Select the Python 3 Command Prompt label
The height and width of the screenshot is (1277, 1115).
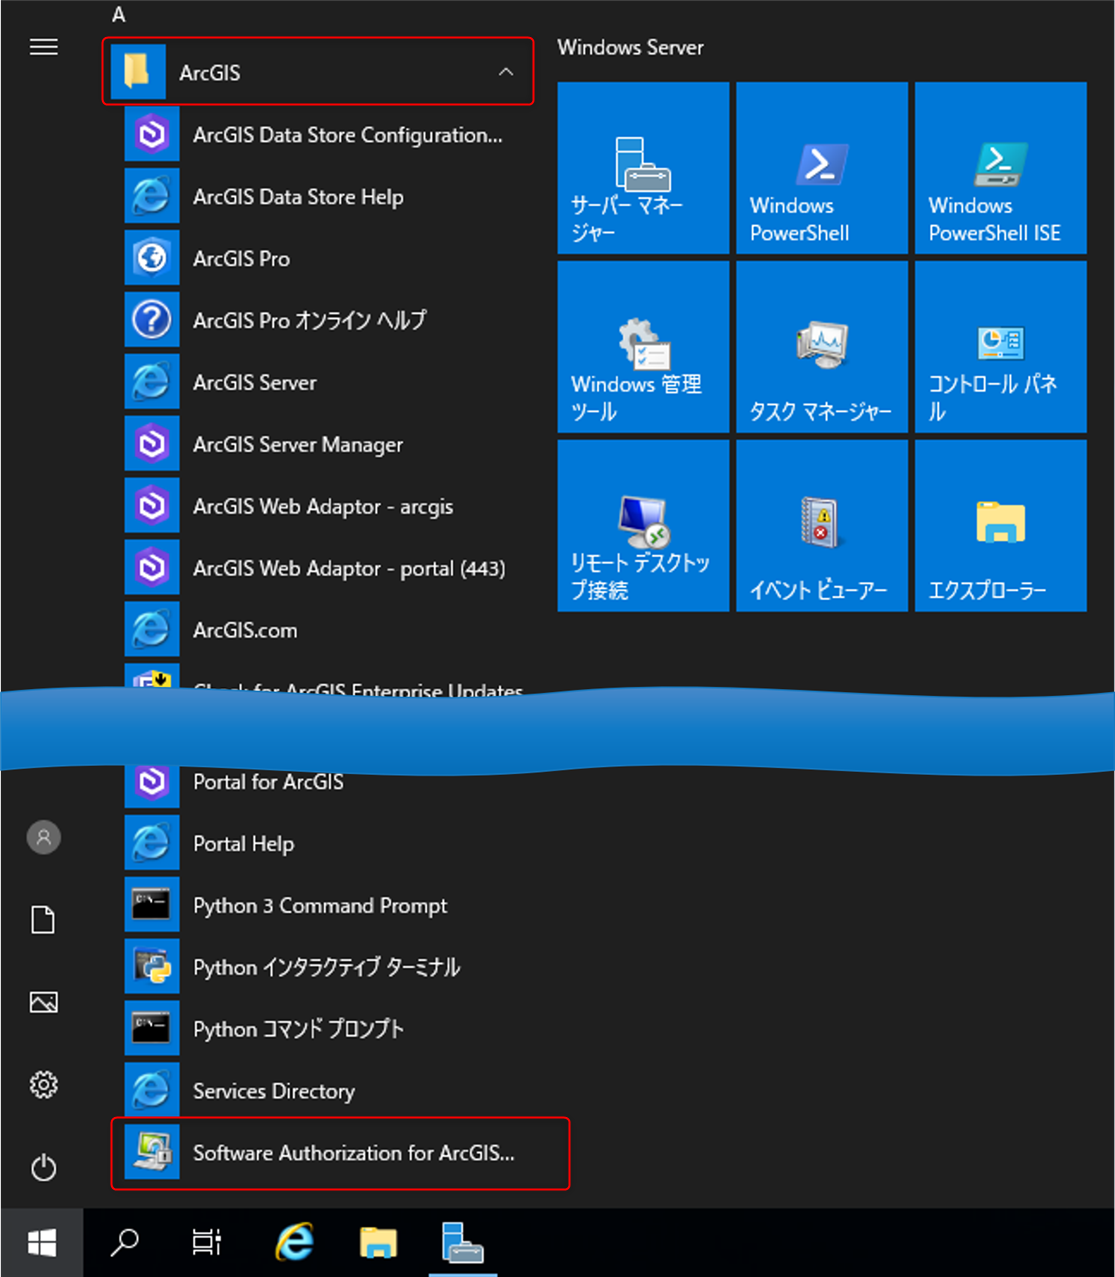coord(320,905)
